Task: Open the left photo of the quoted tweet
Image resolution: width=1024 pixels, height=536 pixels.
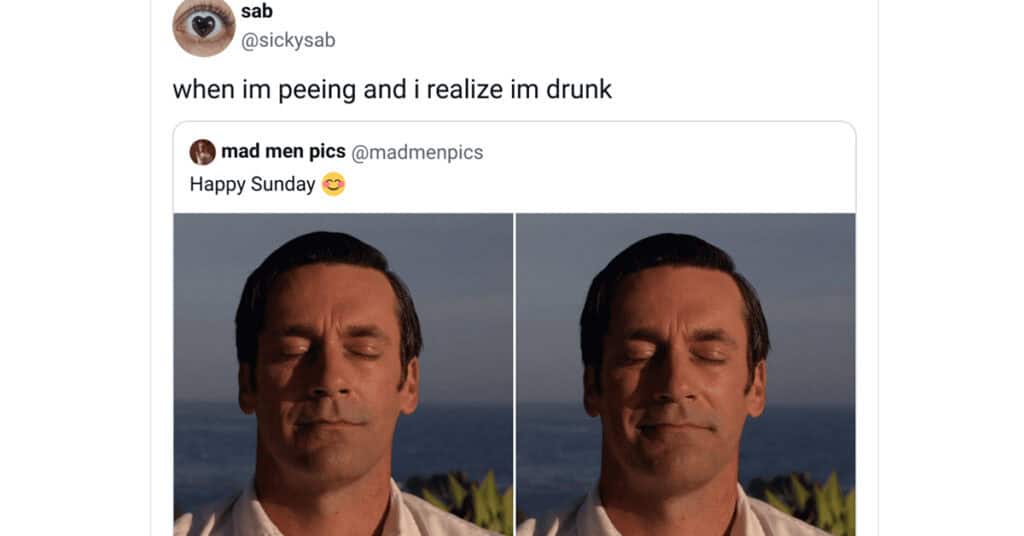Action: point(344,375)
